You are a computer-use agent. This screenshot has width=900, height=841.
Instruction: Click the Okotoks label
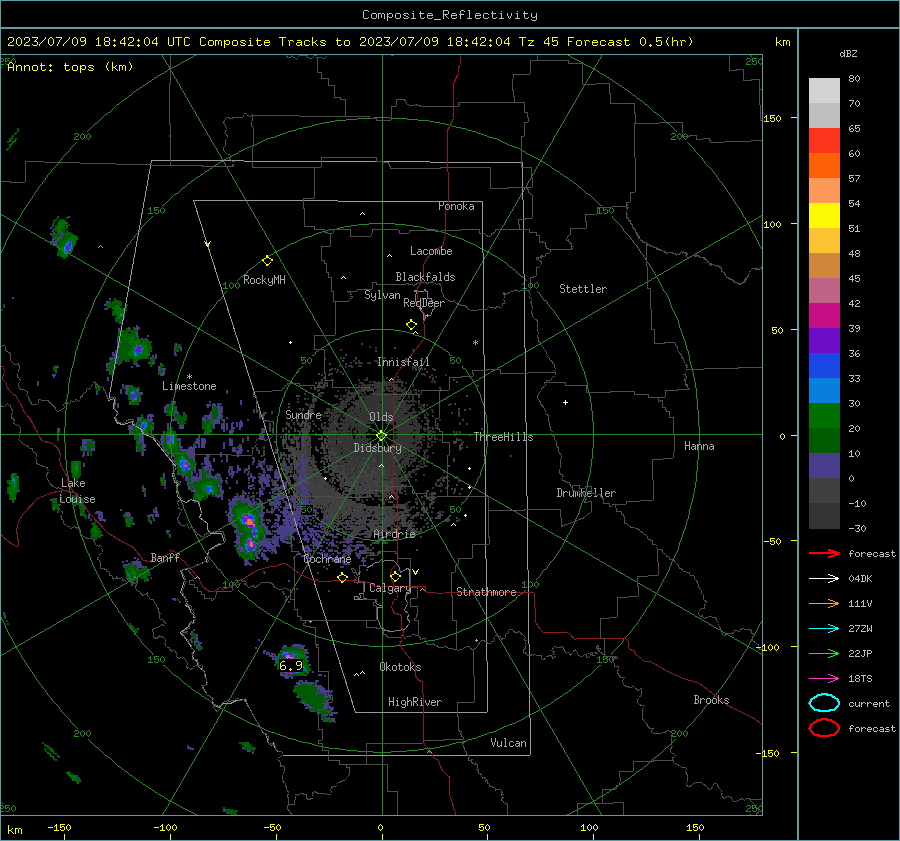[x=400, y=667]
